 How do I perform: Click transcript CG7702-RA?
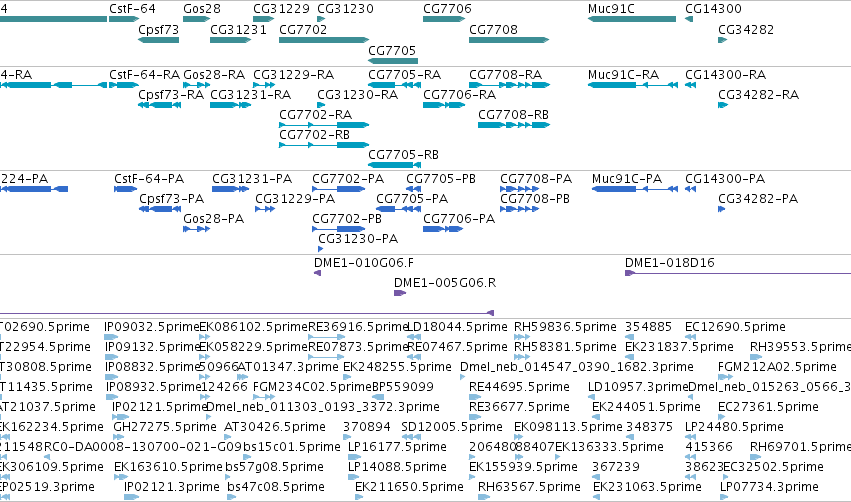(324, 125)
